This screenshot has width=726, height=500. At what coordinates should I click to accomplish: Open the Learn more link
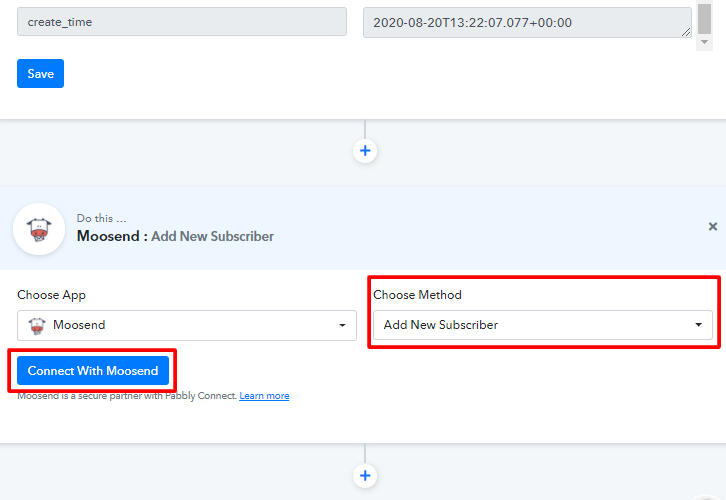264,396
